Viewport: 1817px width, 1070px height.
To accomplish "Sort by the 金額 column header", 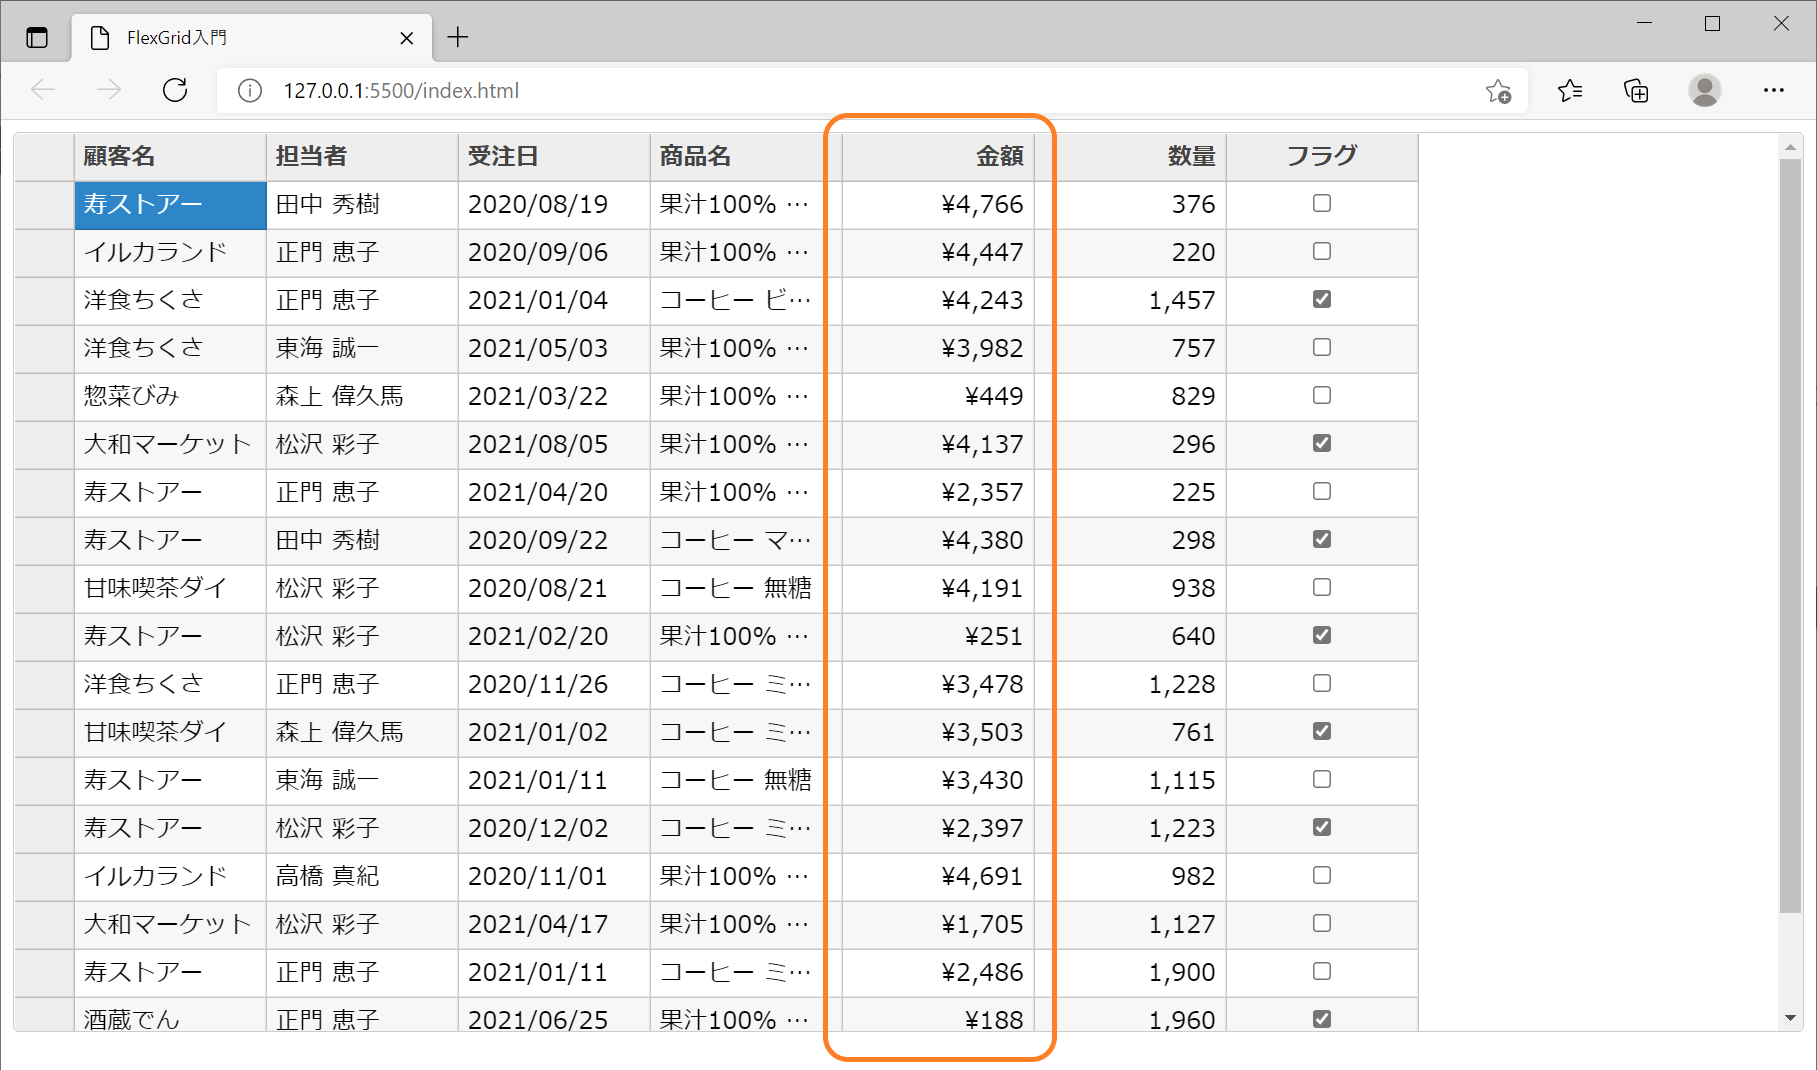I will pos(938,157).
